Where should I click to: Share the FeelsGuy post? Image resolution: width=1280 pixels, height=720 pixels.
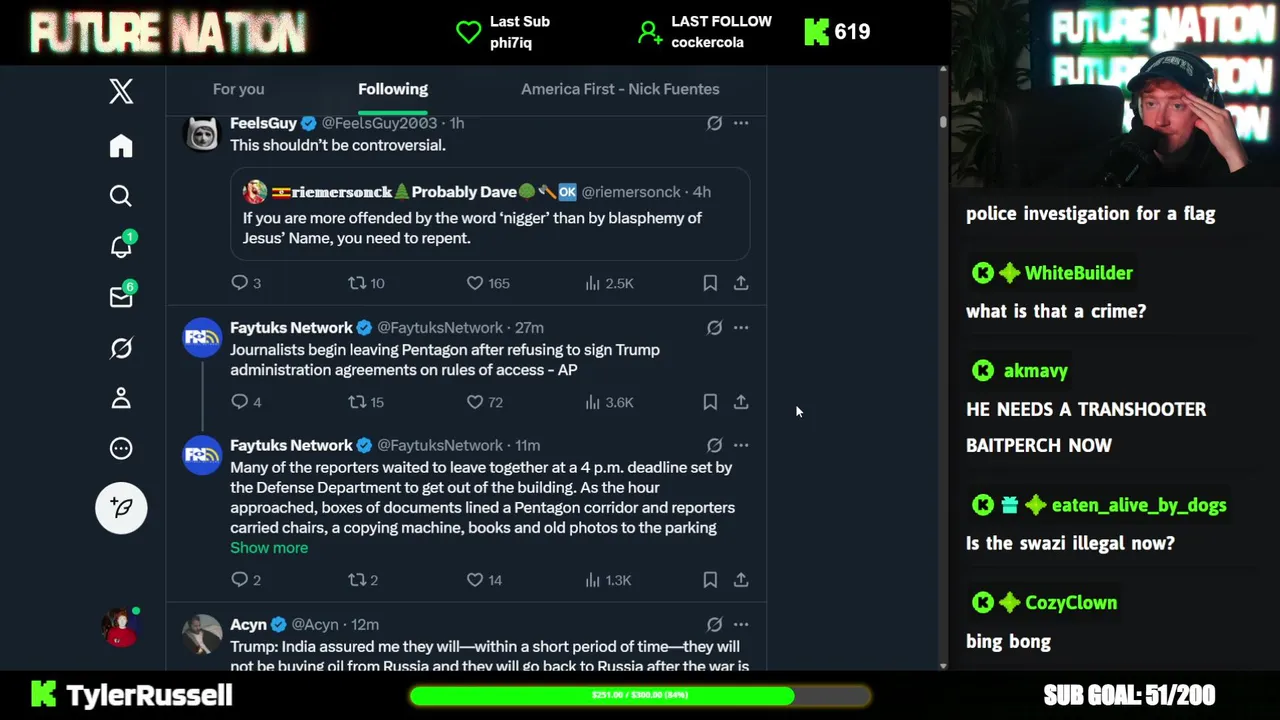pyautogui.click(x=741, y=283)
